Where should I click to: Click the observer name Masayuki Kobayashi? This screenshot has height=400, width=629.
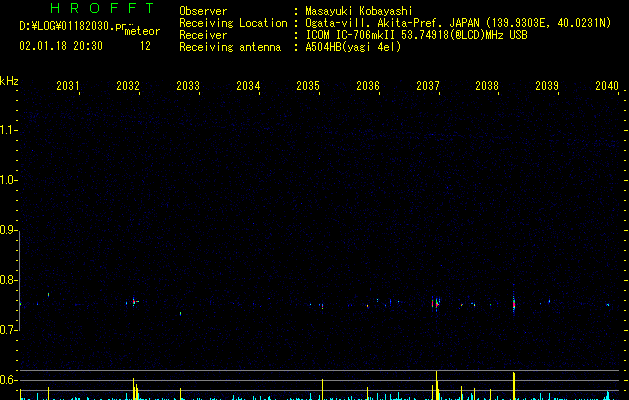359,11
